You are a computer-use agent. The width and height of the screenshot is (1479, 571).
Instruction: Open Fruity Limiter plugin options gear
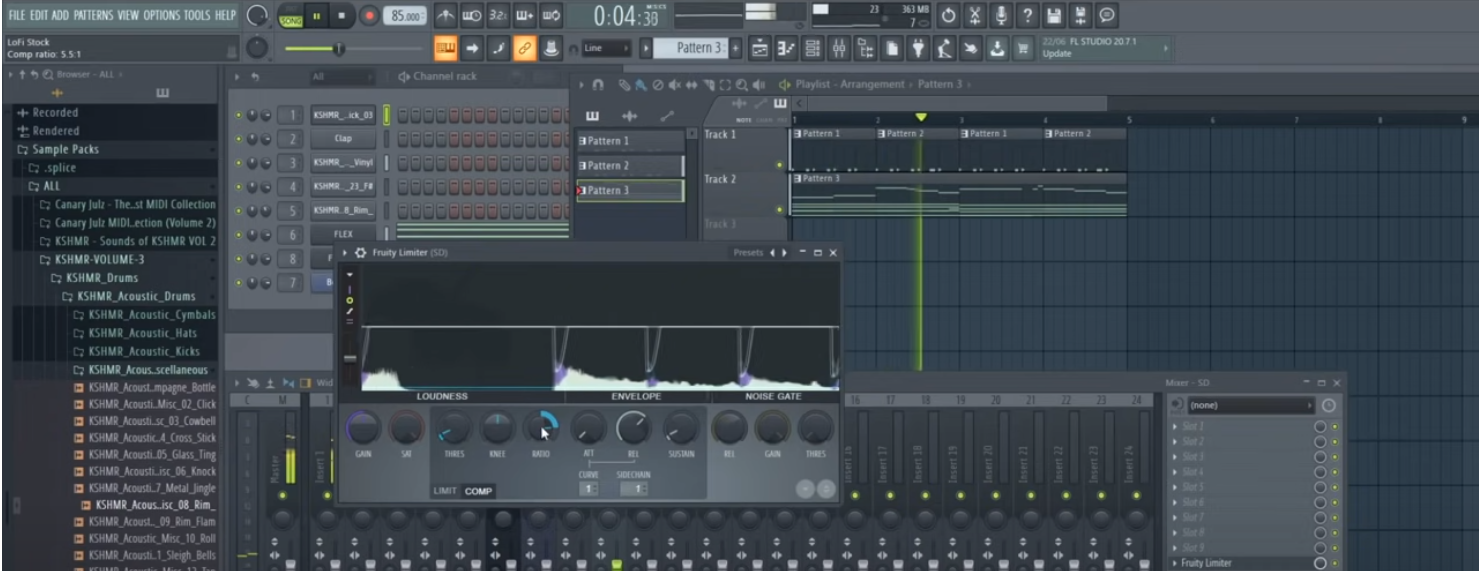click(360, 253)
